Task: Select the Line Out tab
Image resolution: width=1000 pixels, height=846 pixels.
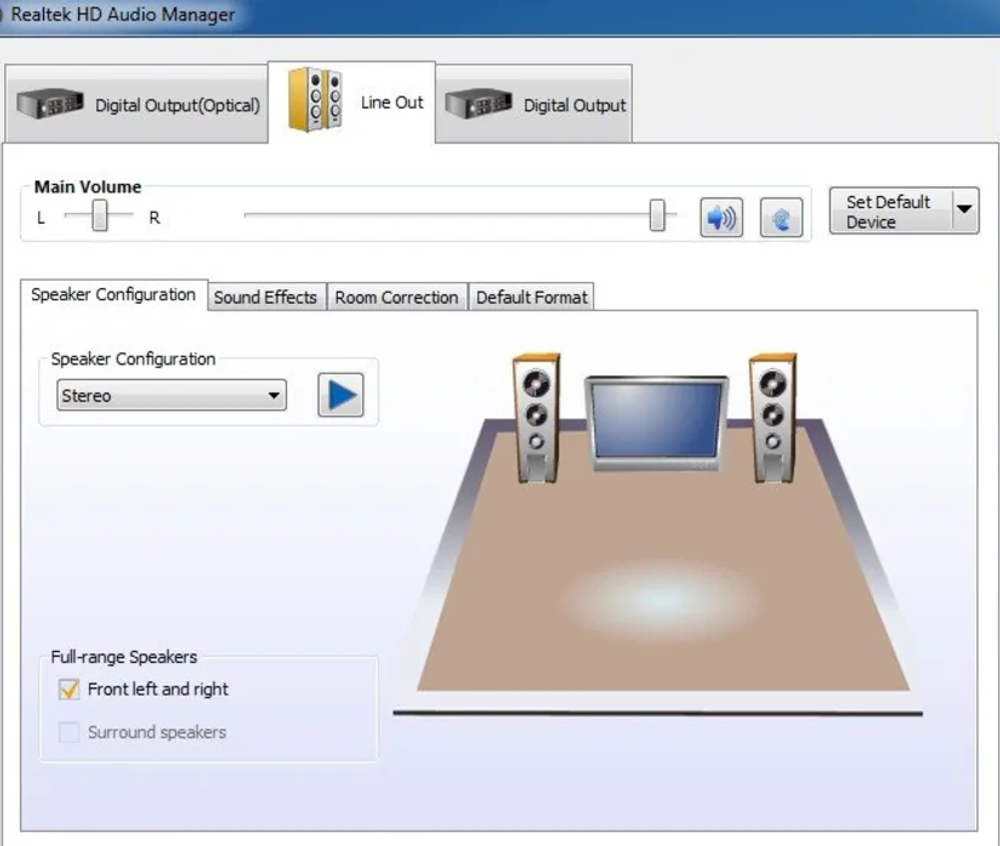Action: click(352, 102)
